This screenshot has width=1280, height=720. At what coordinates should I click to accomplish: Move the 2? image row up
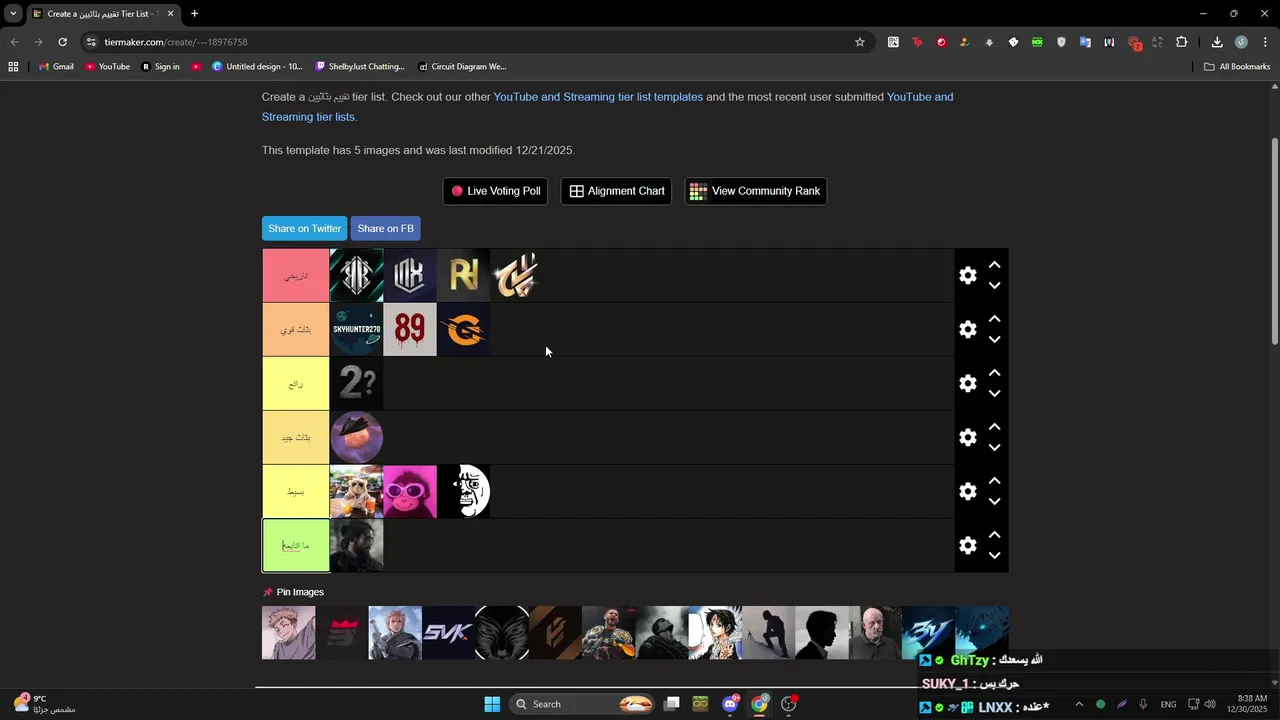point(994,373)
